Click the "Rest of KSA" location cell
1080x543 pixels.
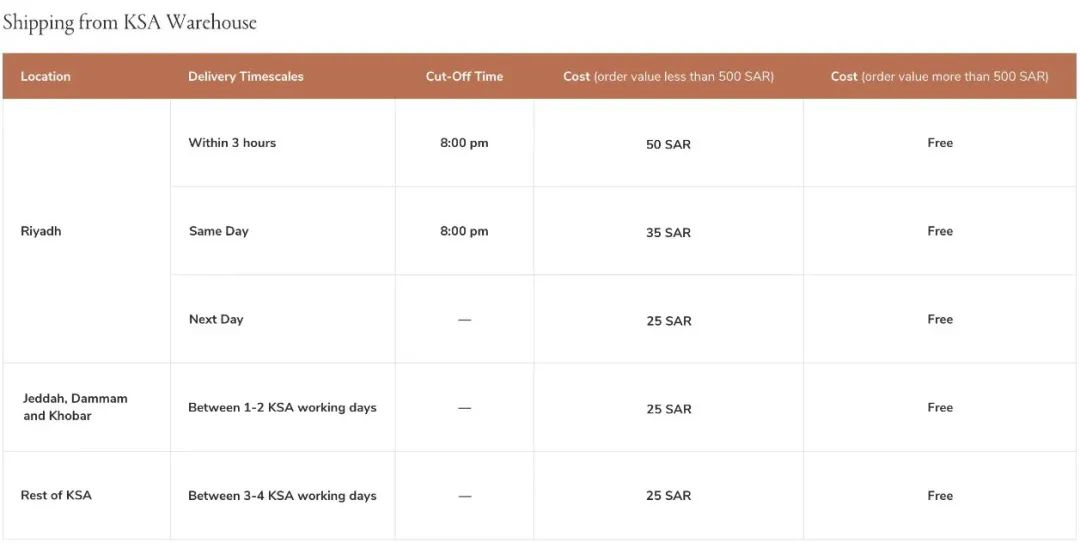coord(56,495)
